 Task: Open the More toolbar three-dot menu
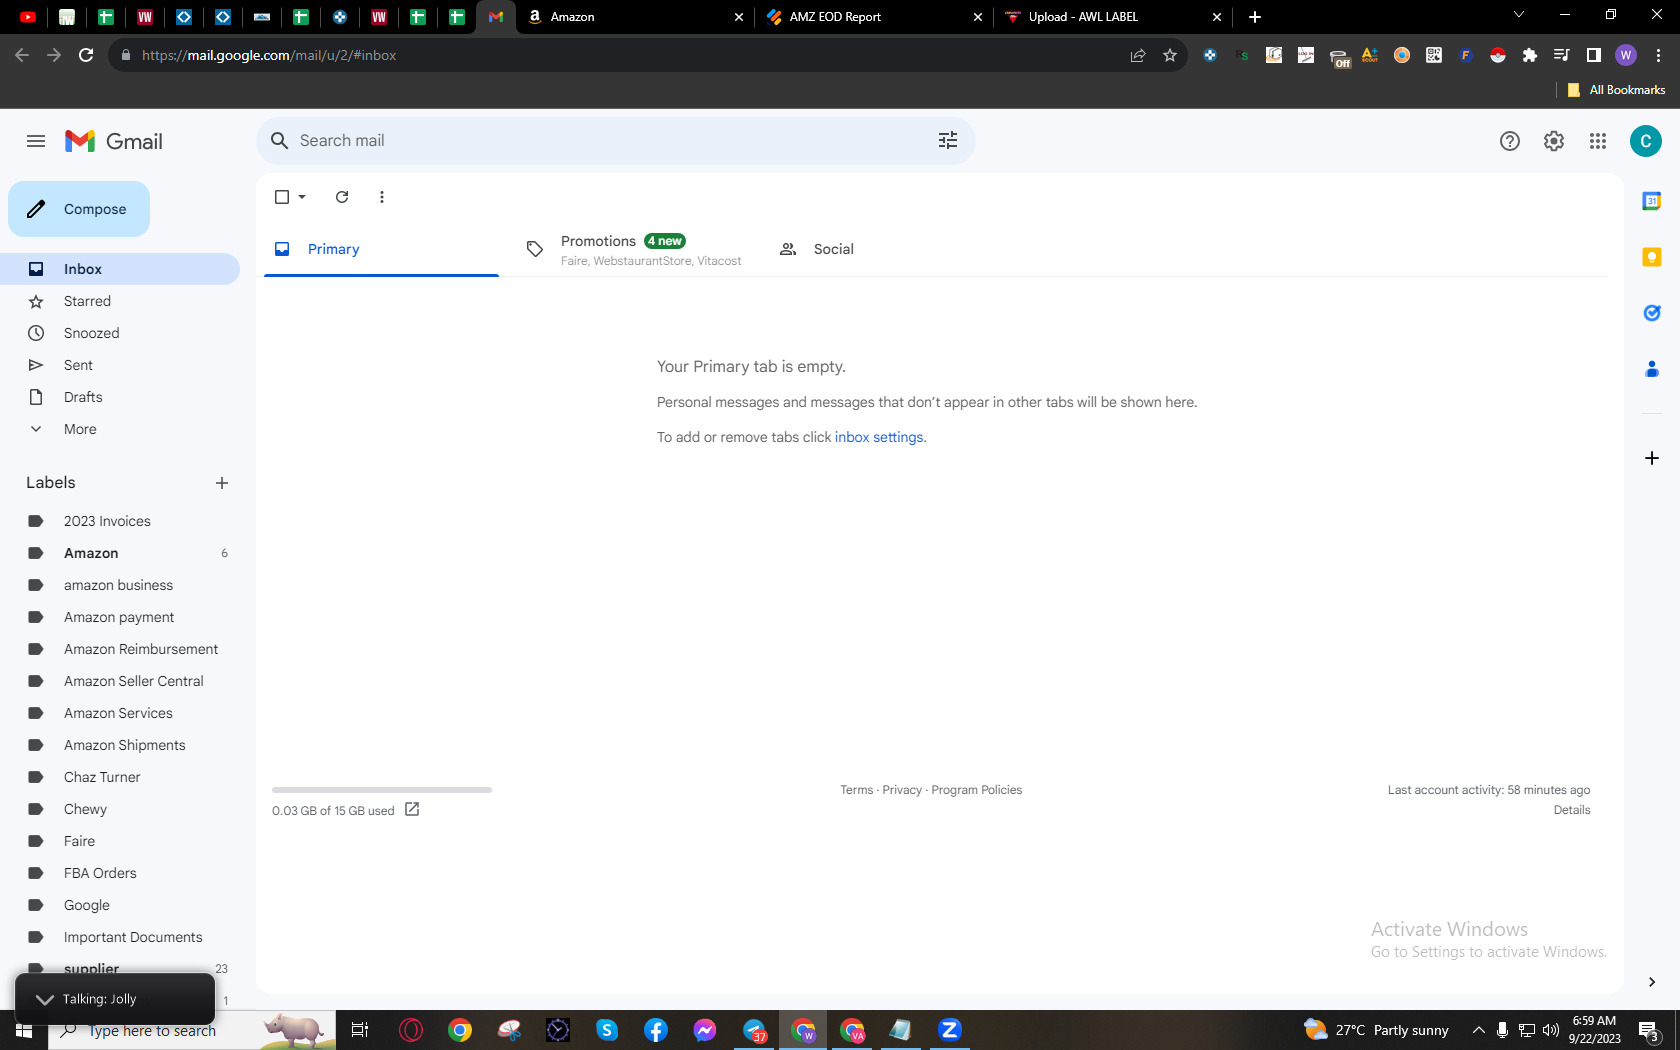click(382, 197)
